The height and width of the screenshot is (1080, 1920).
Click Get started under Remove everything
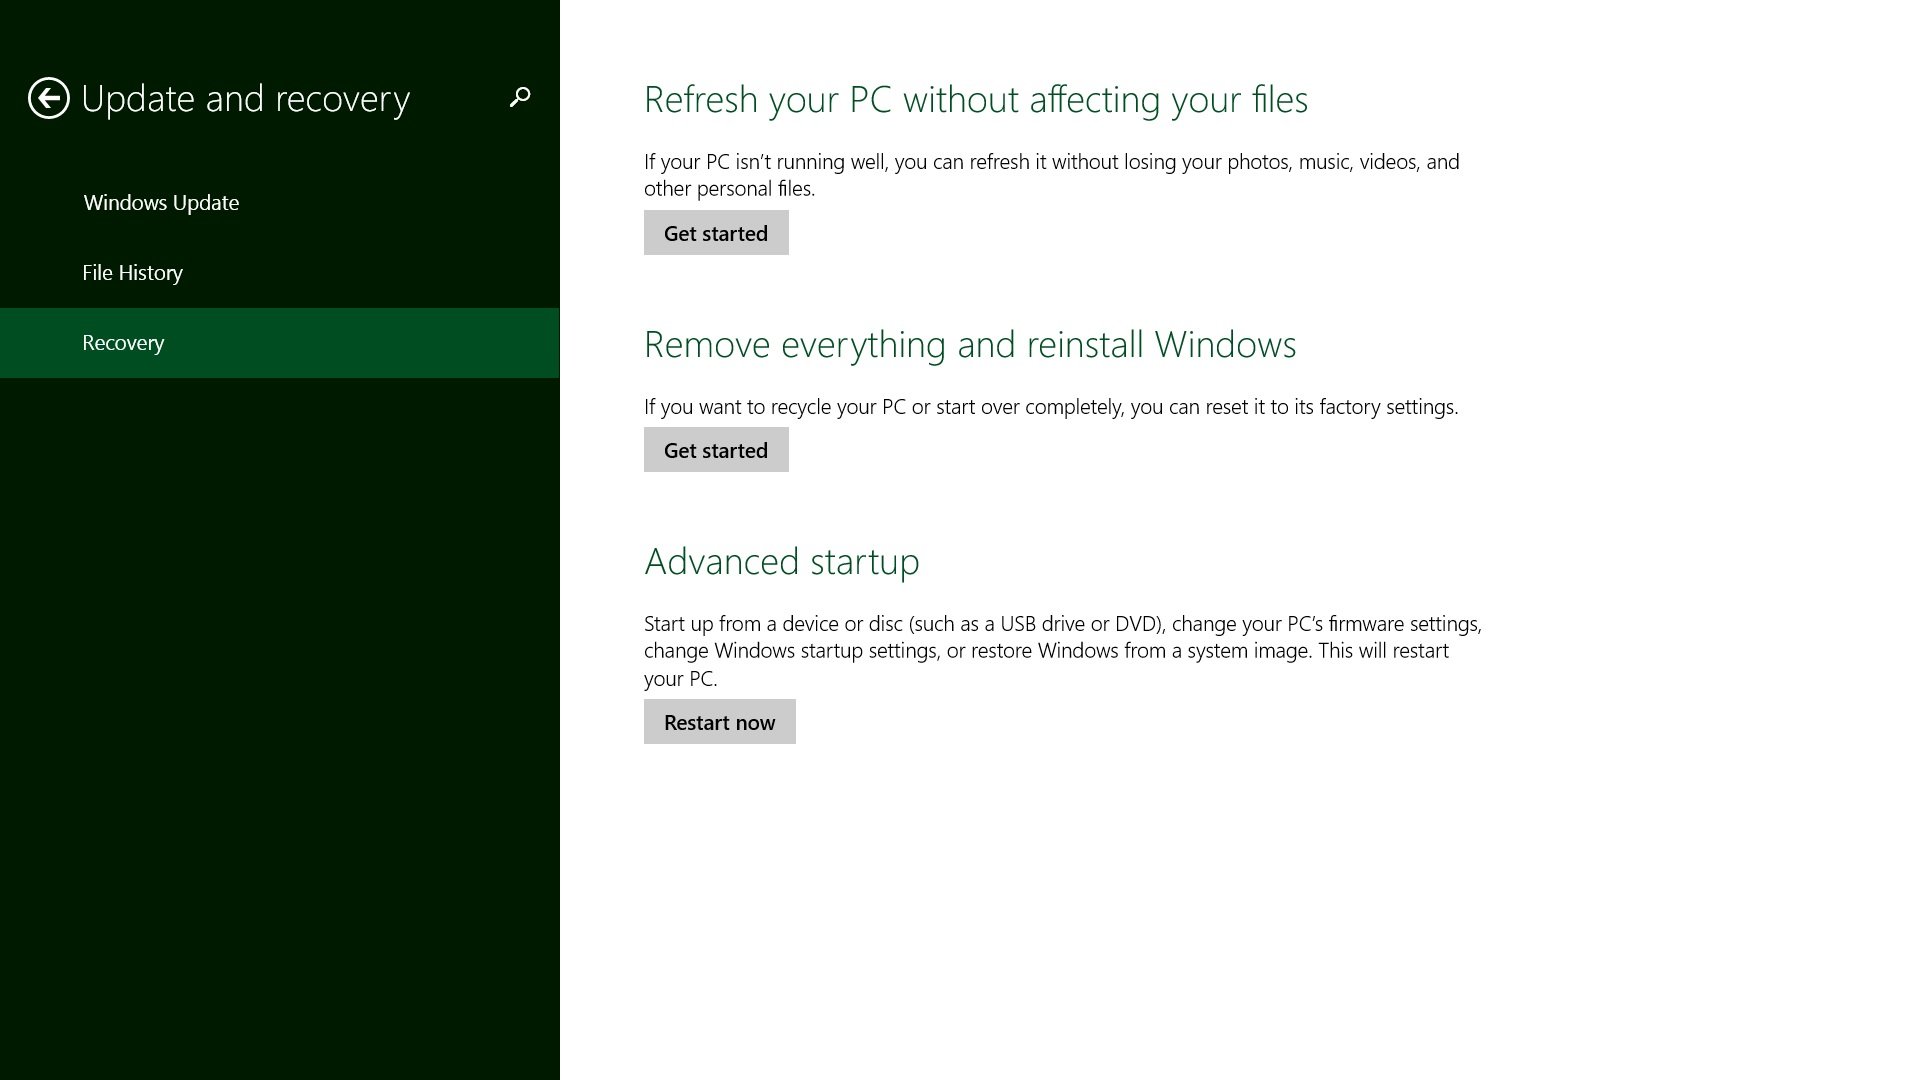point(716,450)
